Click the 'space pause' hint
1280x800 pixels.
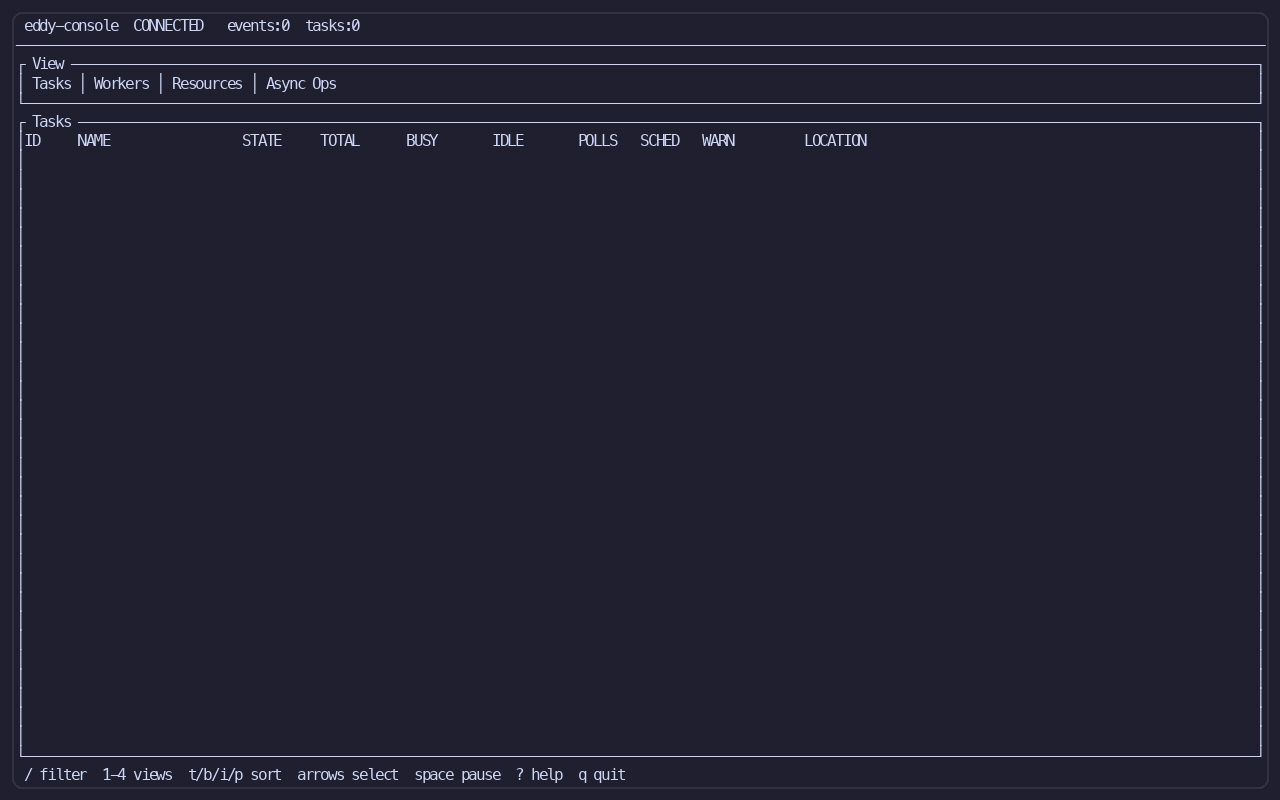click(458, 775)
